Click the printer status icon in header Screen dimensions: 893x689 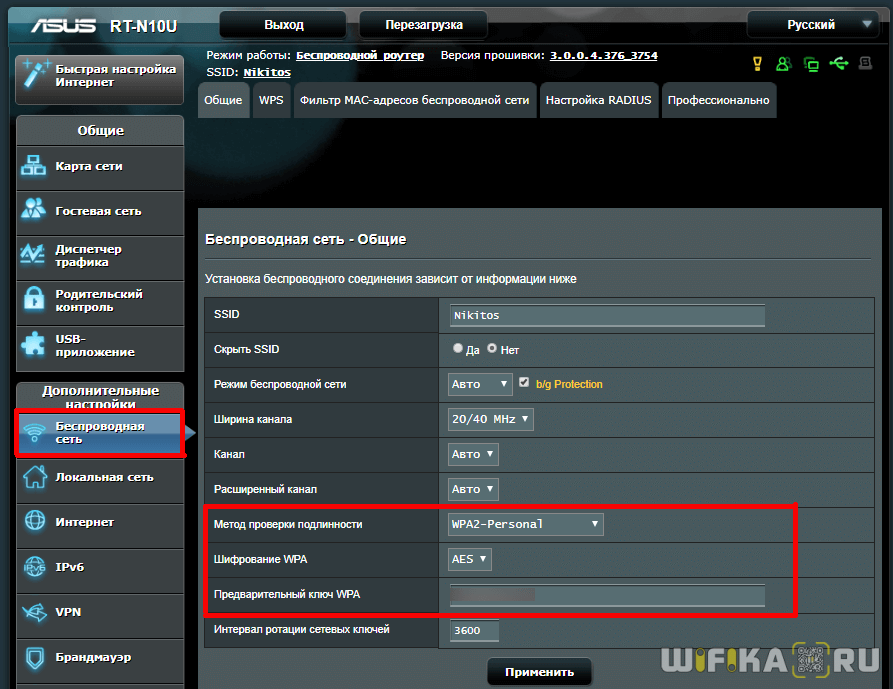(x=865, y=64)
